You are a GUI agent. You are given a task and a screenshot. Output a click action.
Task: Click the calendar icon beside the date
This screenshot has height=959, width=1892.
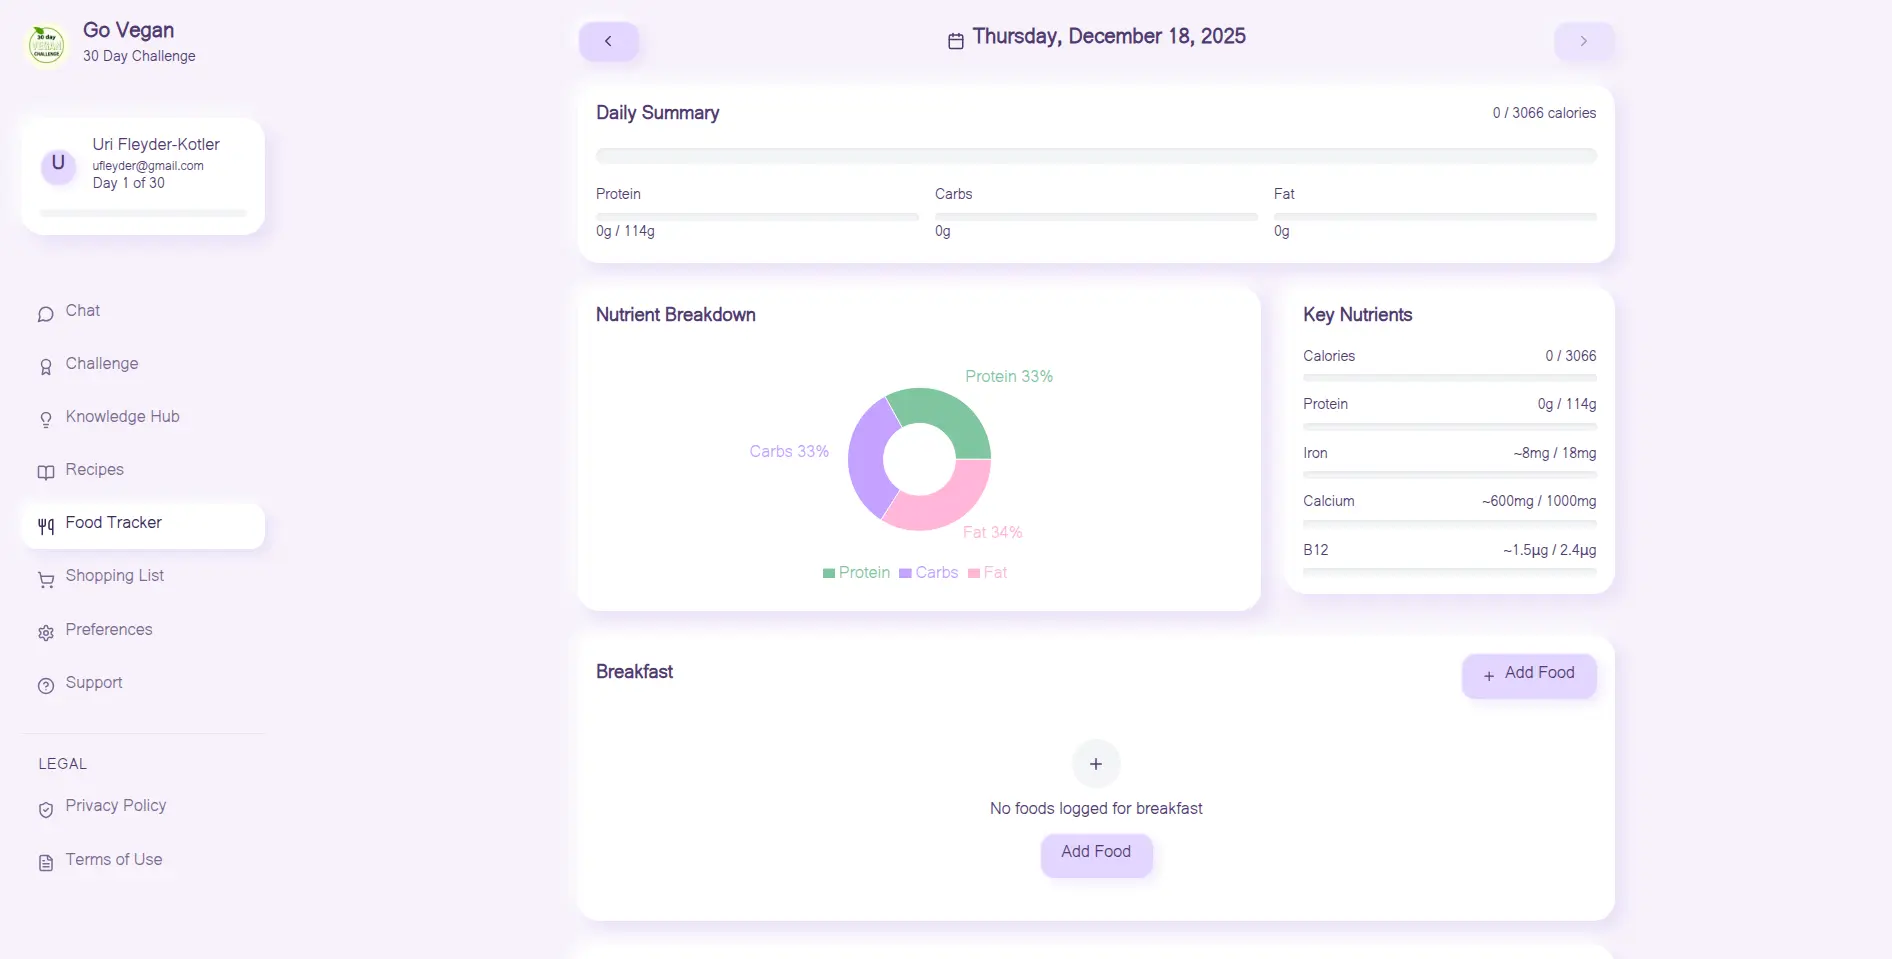956,41
